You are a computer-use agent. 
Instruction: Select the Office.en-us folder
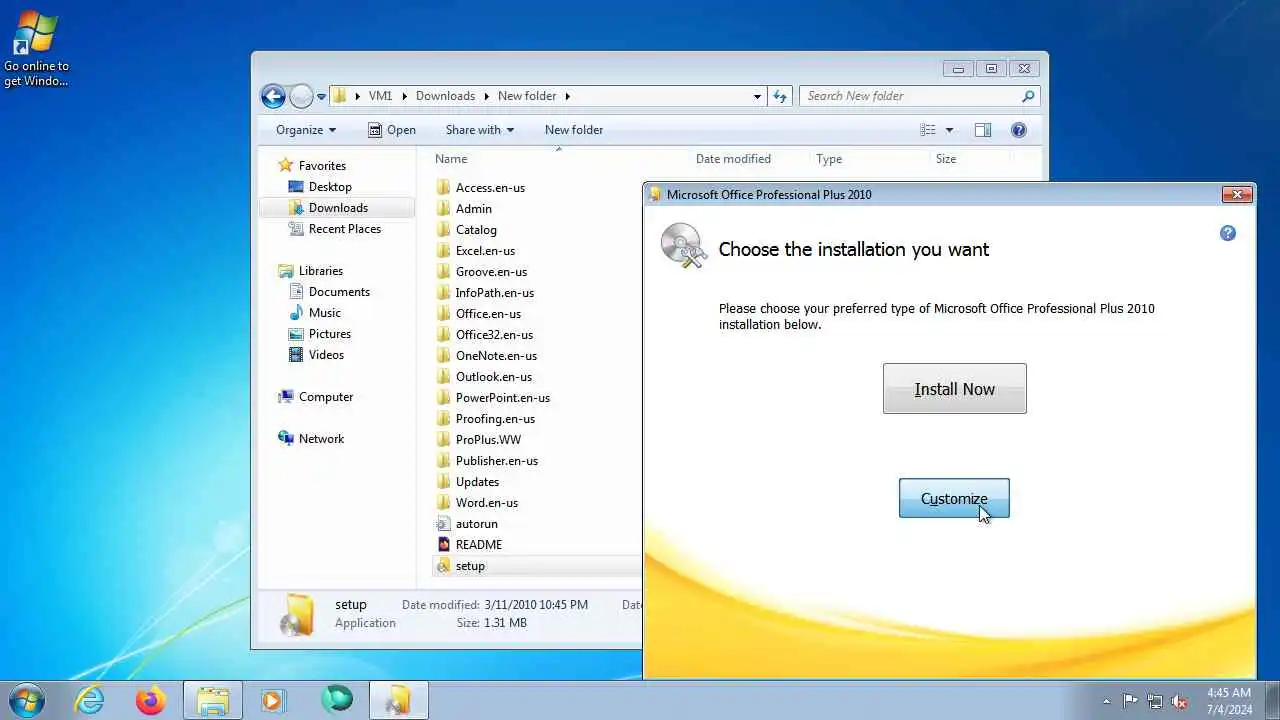pyautogui.click(x=488, y=314)
